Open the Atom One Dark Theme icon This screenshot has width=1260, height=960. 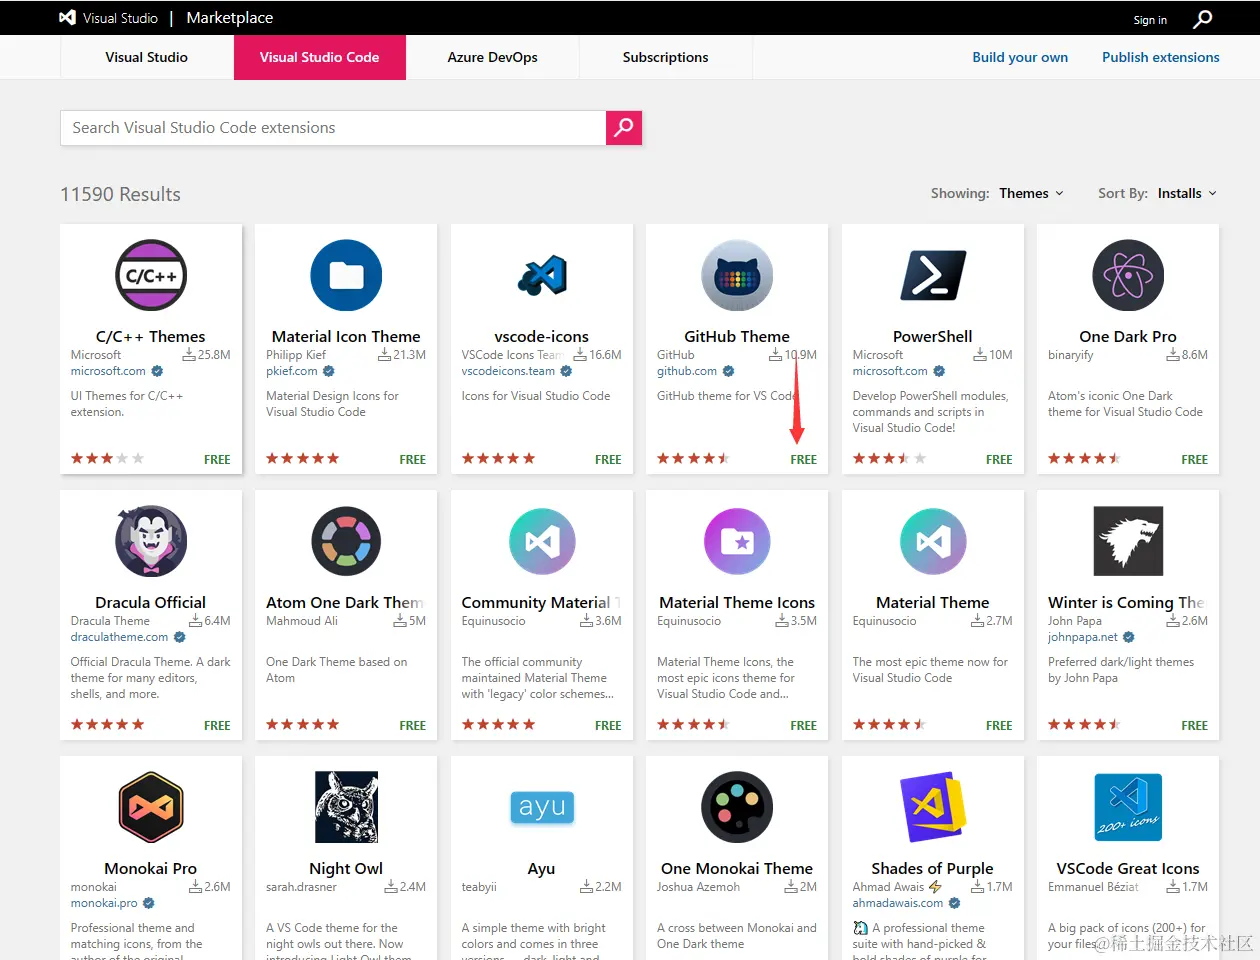[346, 541]
